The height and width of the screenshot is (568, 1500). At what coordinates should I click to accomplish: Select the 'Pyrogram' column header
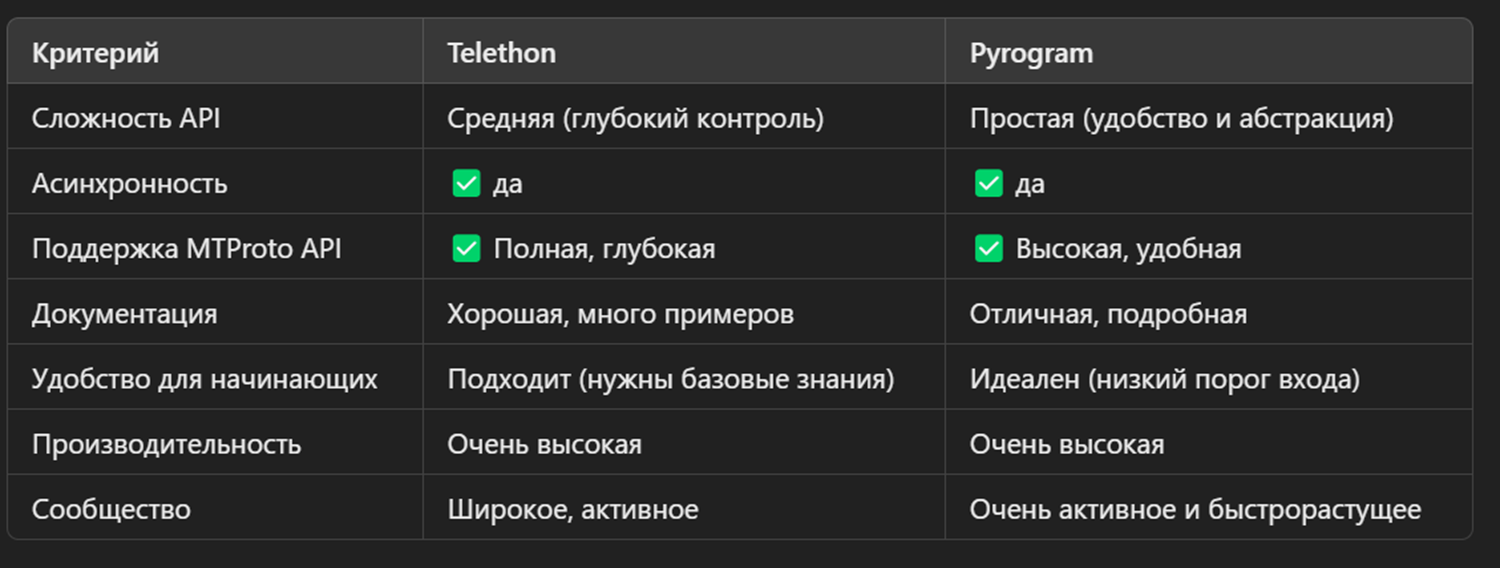[x=1031, y=53]
